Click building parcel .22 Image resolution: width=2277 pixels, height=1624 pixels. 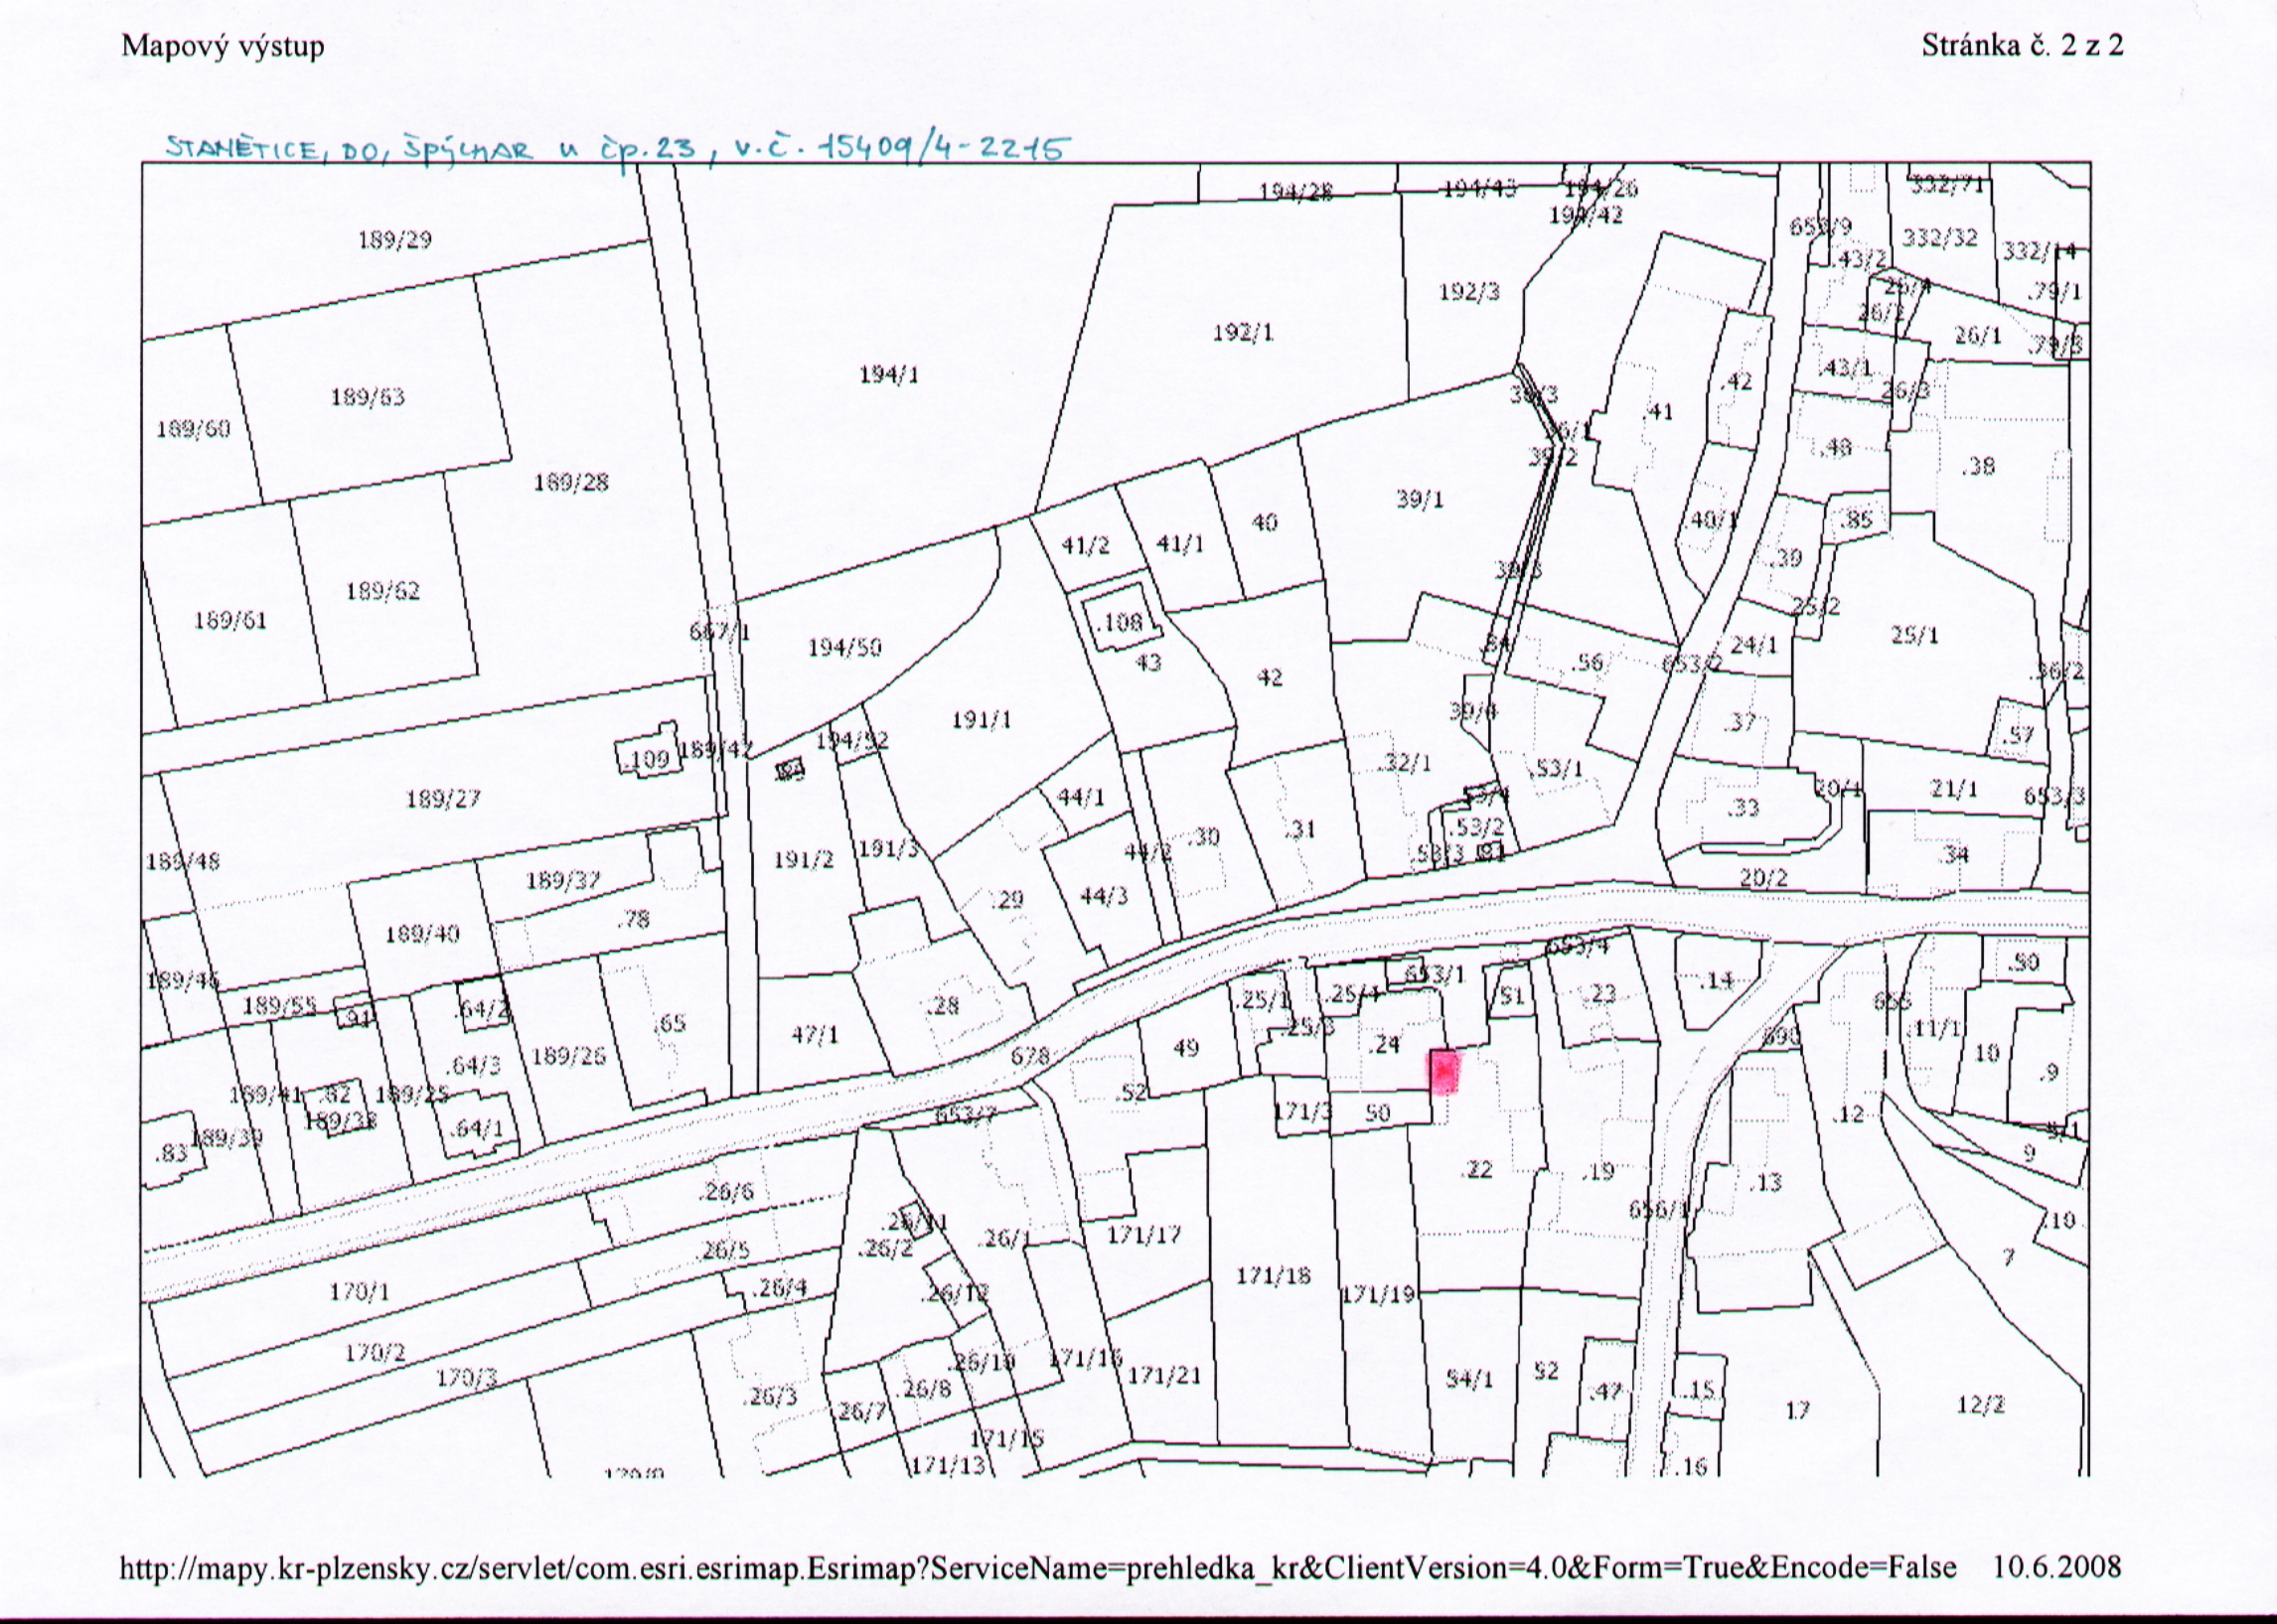click(1477, 1169)
